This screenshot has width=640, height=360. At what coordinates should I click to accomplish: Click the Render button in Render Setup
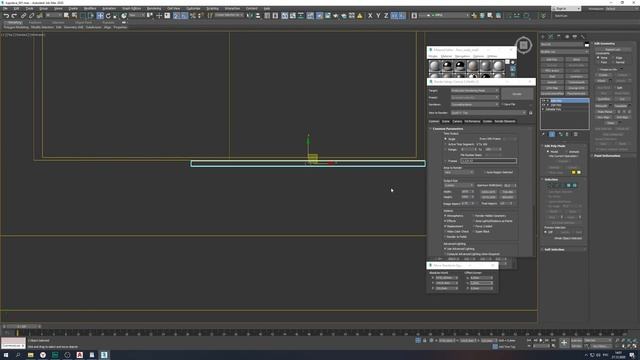pyautogui.click(x=517, y=94)
